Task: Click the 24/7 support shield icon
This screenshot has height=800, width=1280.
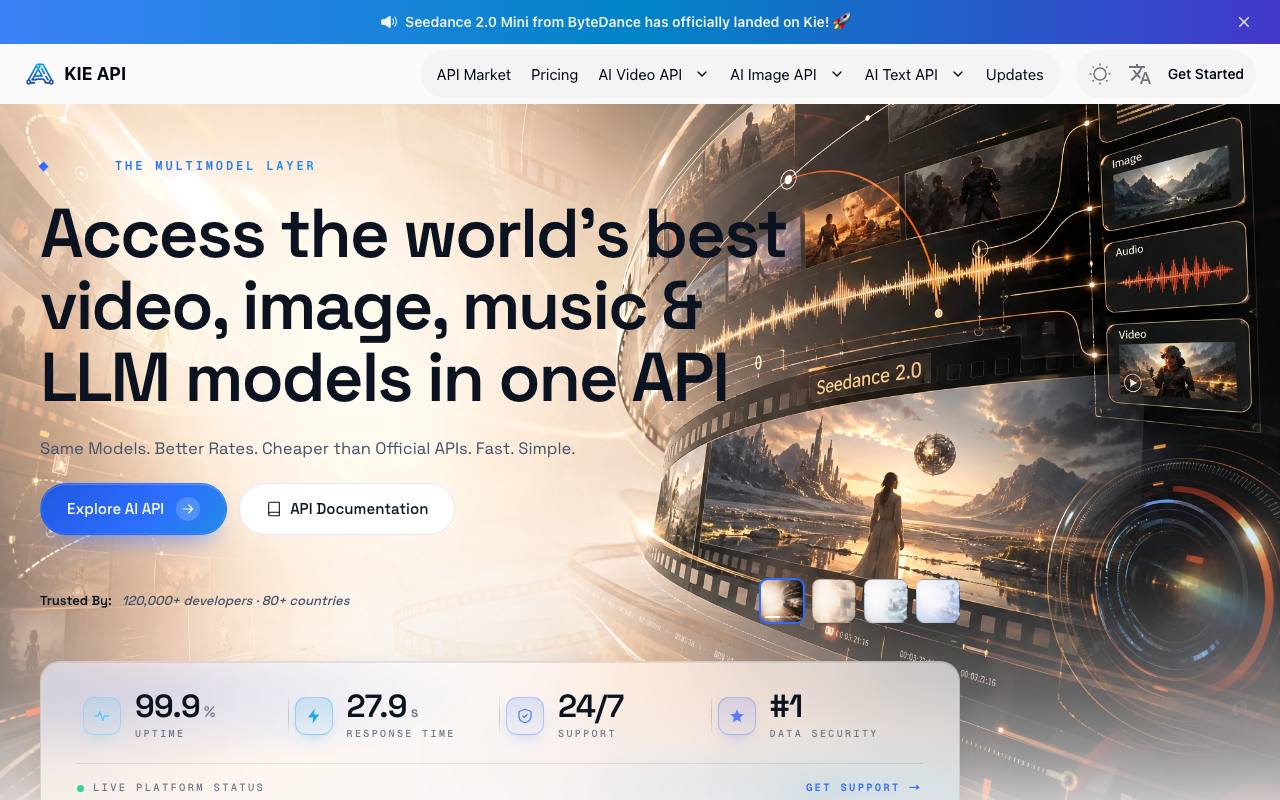Action: [x=525, y=716]
